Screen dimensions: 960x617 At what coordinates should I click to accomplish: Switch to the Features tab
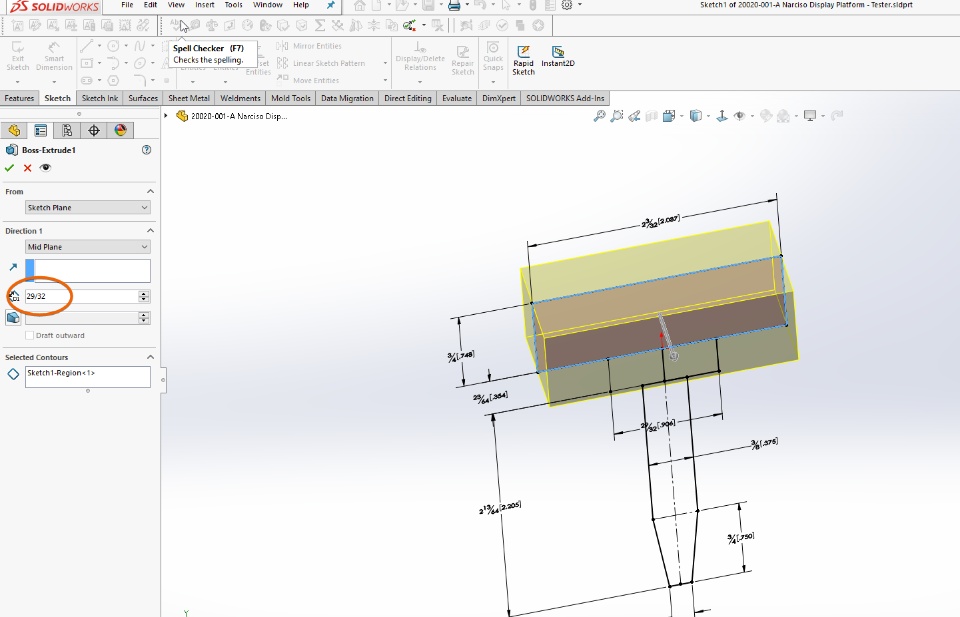(20, 98)
